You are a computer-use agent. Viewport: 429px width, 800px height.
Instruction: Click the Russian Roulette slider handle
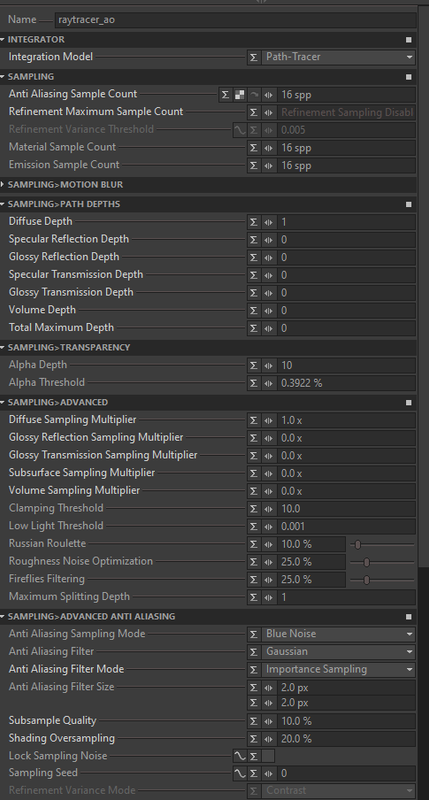coord(358,544)
